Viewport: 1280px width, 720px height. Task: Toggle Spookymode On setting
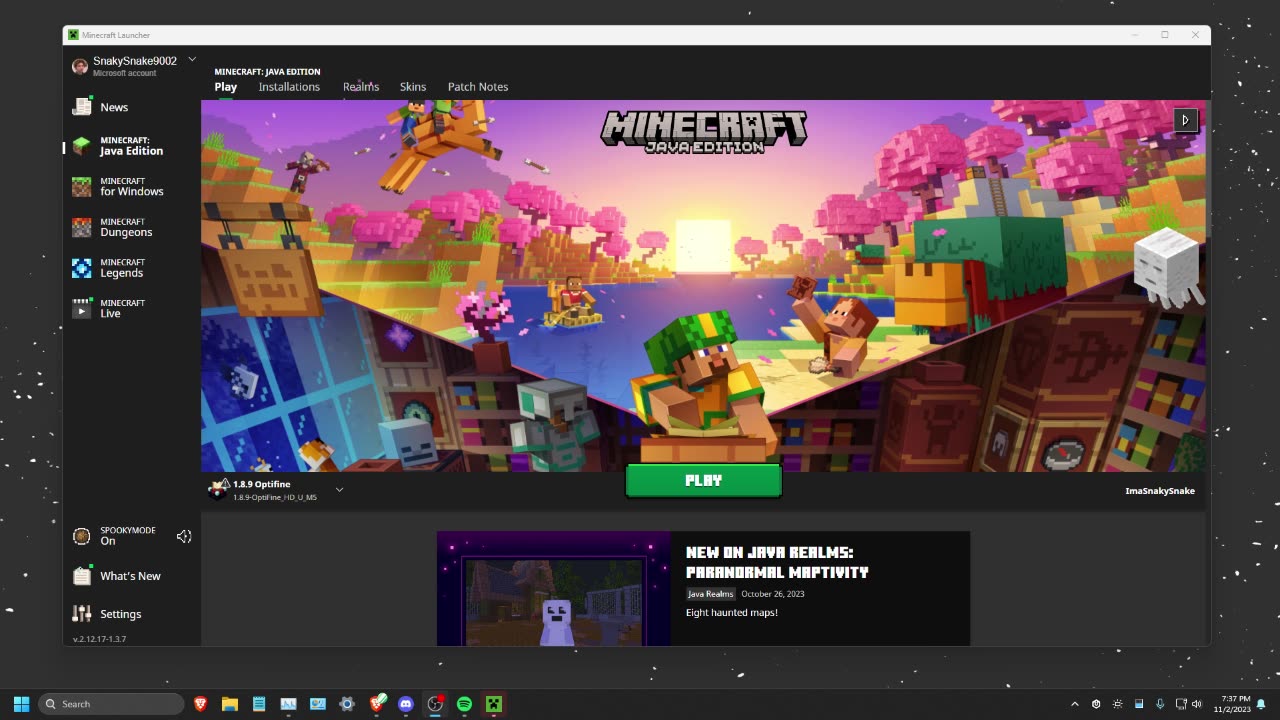[x=114, y=536]
